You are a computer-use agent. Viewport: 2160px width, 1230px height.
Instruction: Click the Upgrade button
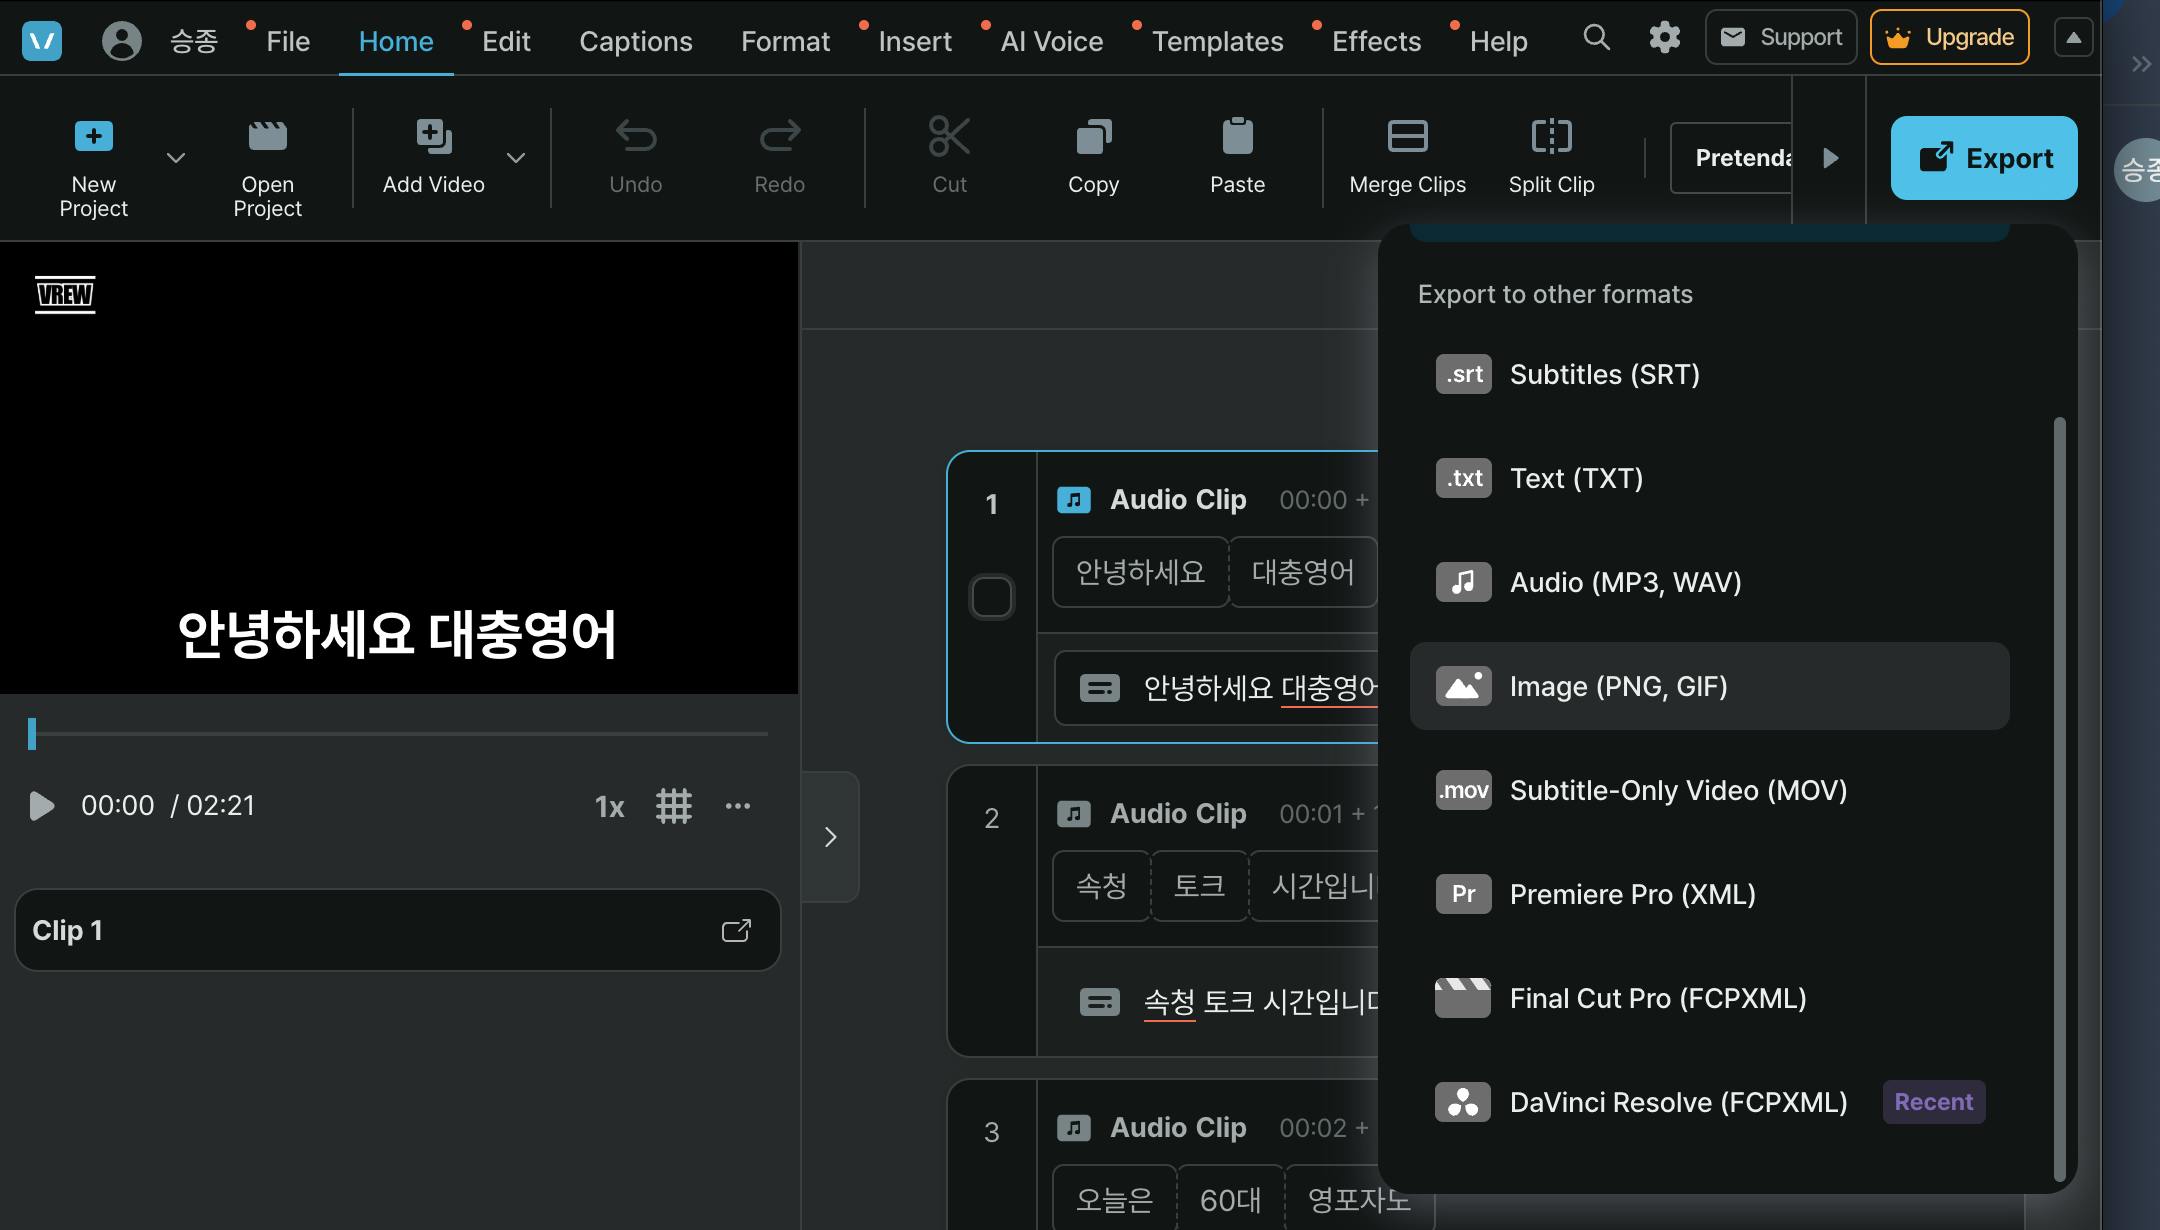1948,37
